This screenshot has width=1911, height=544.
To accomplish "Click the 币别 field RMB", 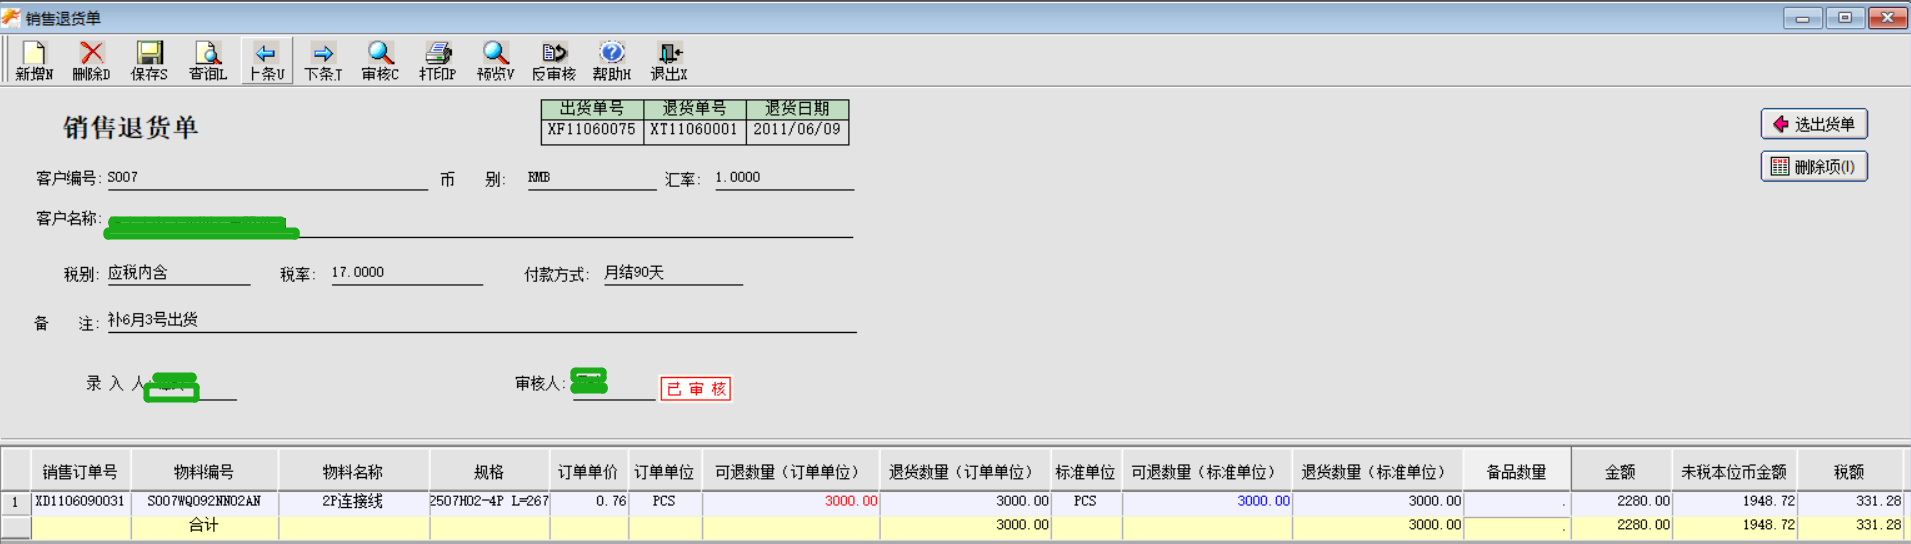I will [x=591, y=177].
